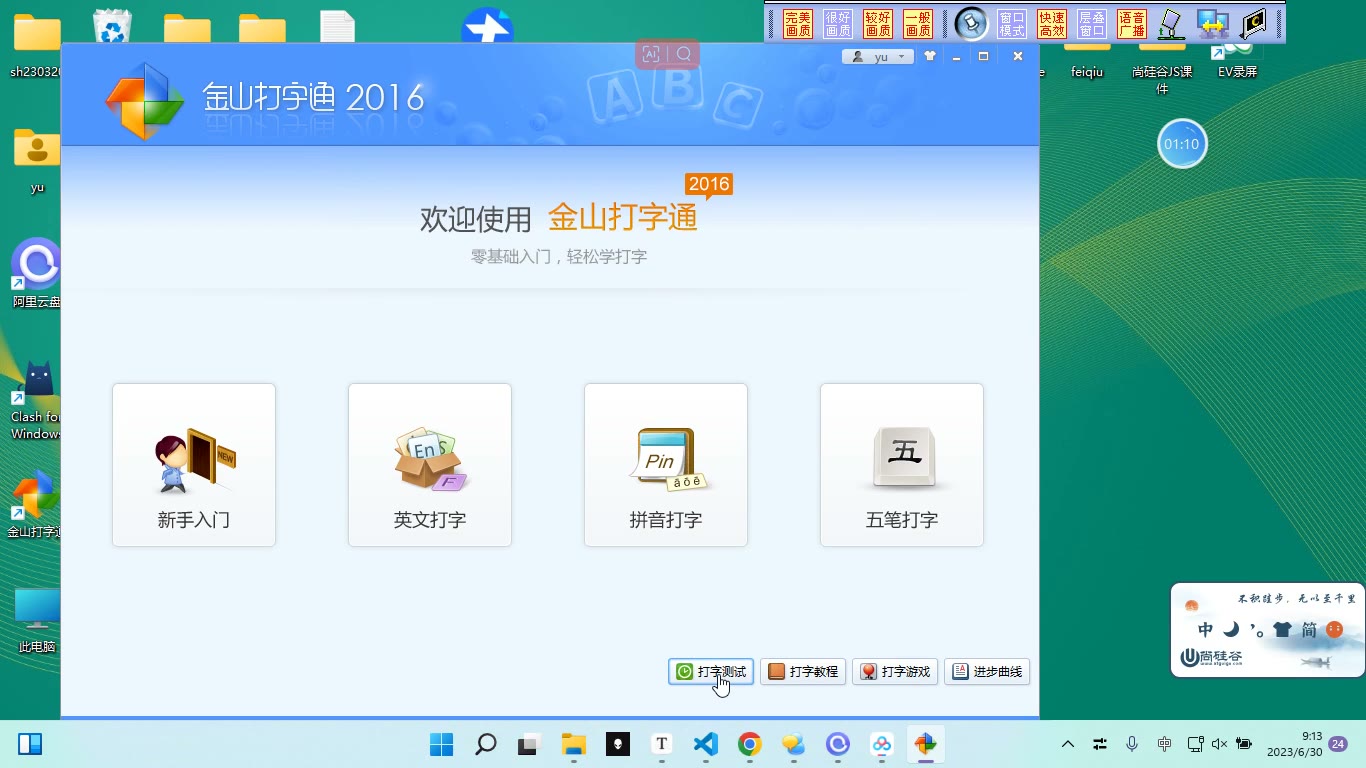
Task: Select 一般画质 quality in broadcast toolbar
Action: tap(918, 24)
